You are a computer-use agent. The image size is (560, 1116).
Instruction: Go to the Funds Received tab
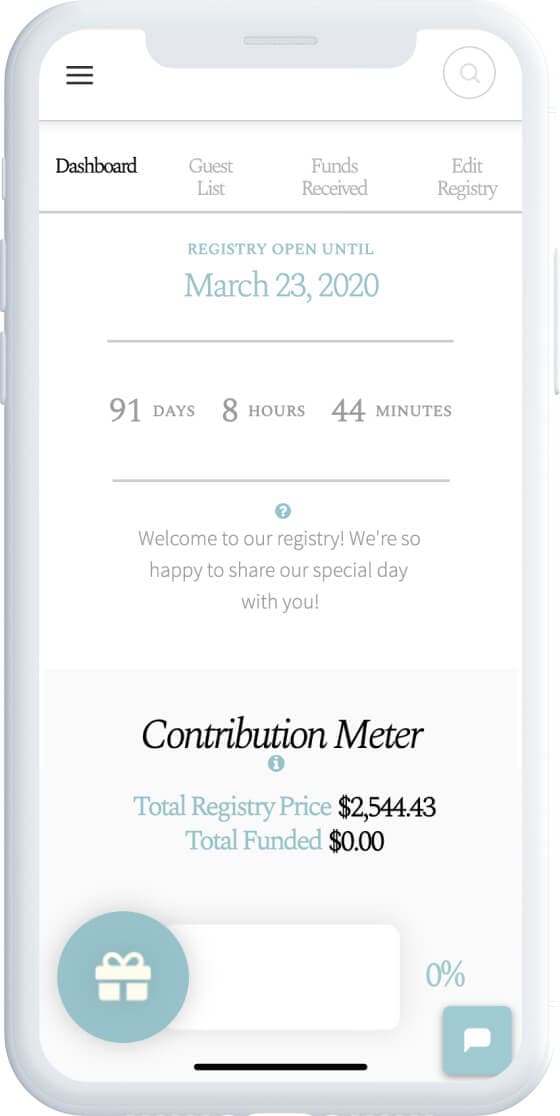click(334, 177)
